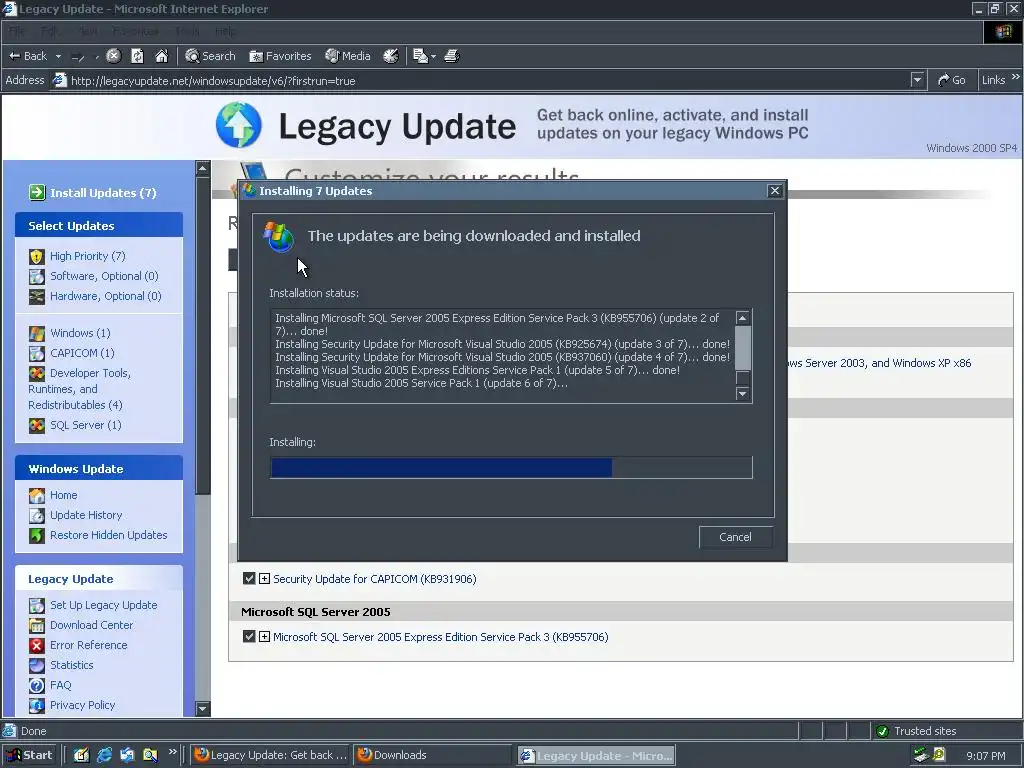
Task: Click the Go button next to the address bar
Action: (952, 80)
